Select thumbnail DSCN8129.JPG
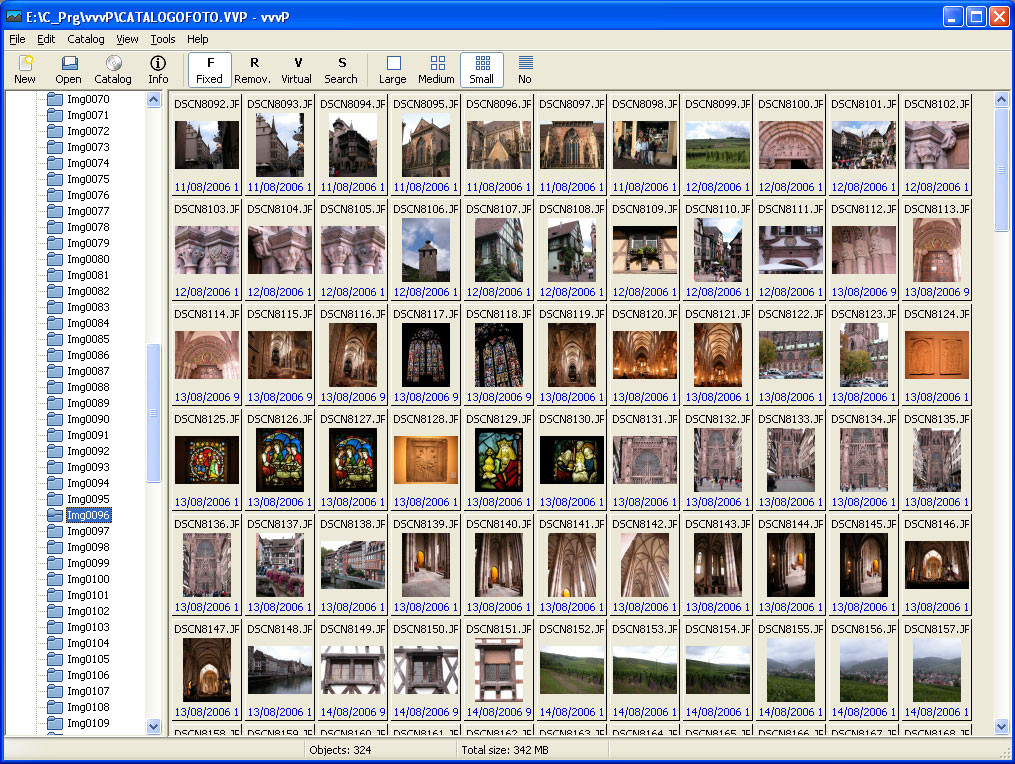The height and width of the screenshot is (764, 1015). pyautogui.click(x=498, y=460)
